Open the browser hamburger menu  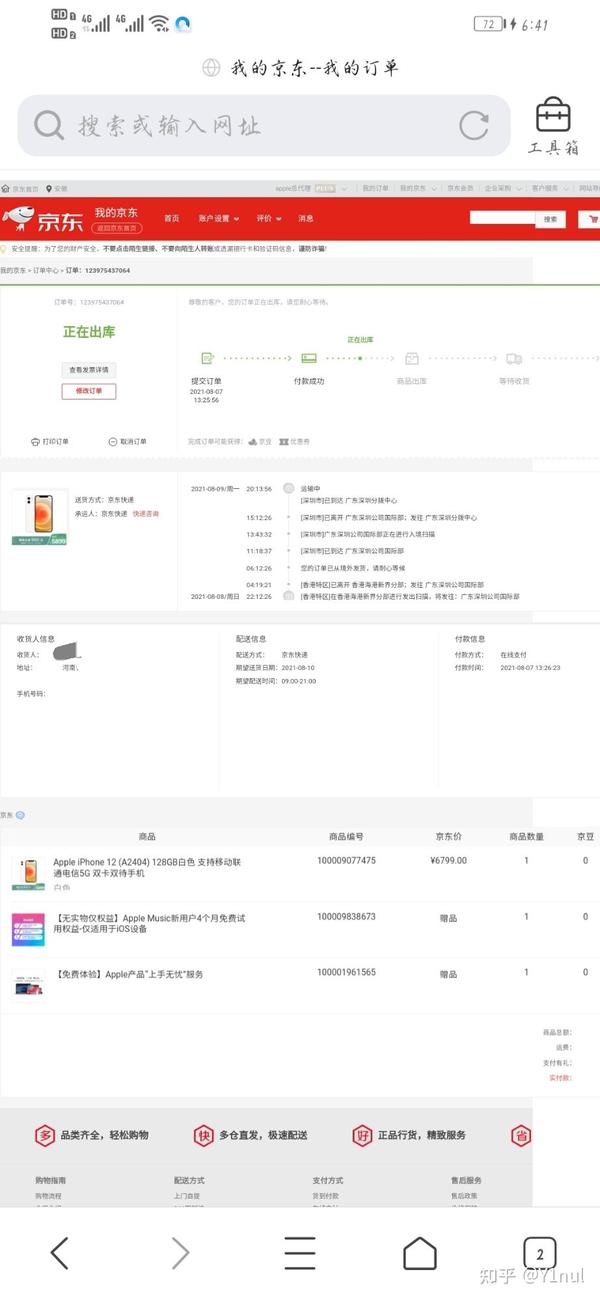pyautogui.click(x=300, y=1253)
